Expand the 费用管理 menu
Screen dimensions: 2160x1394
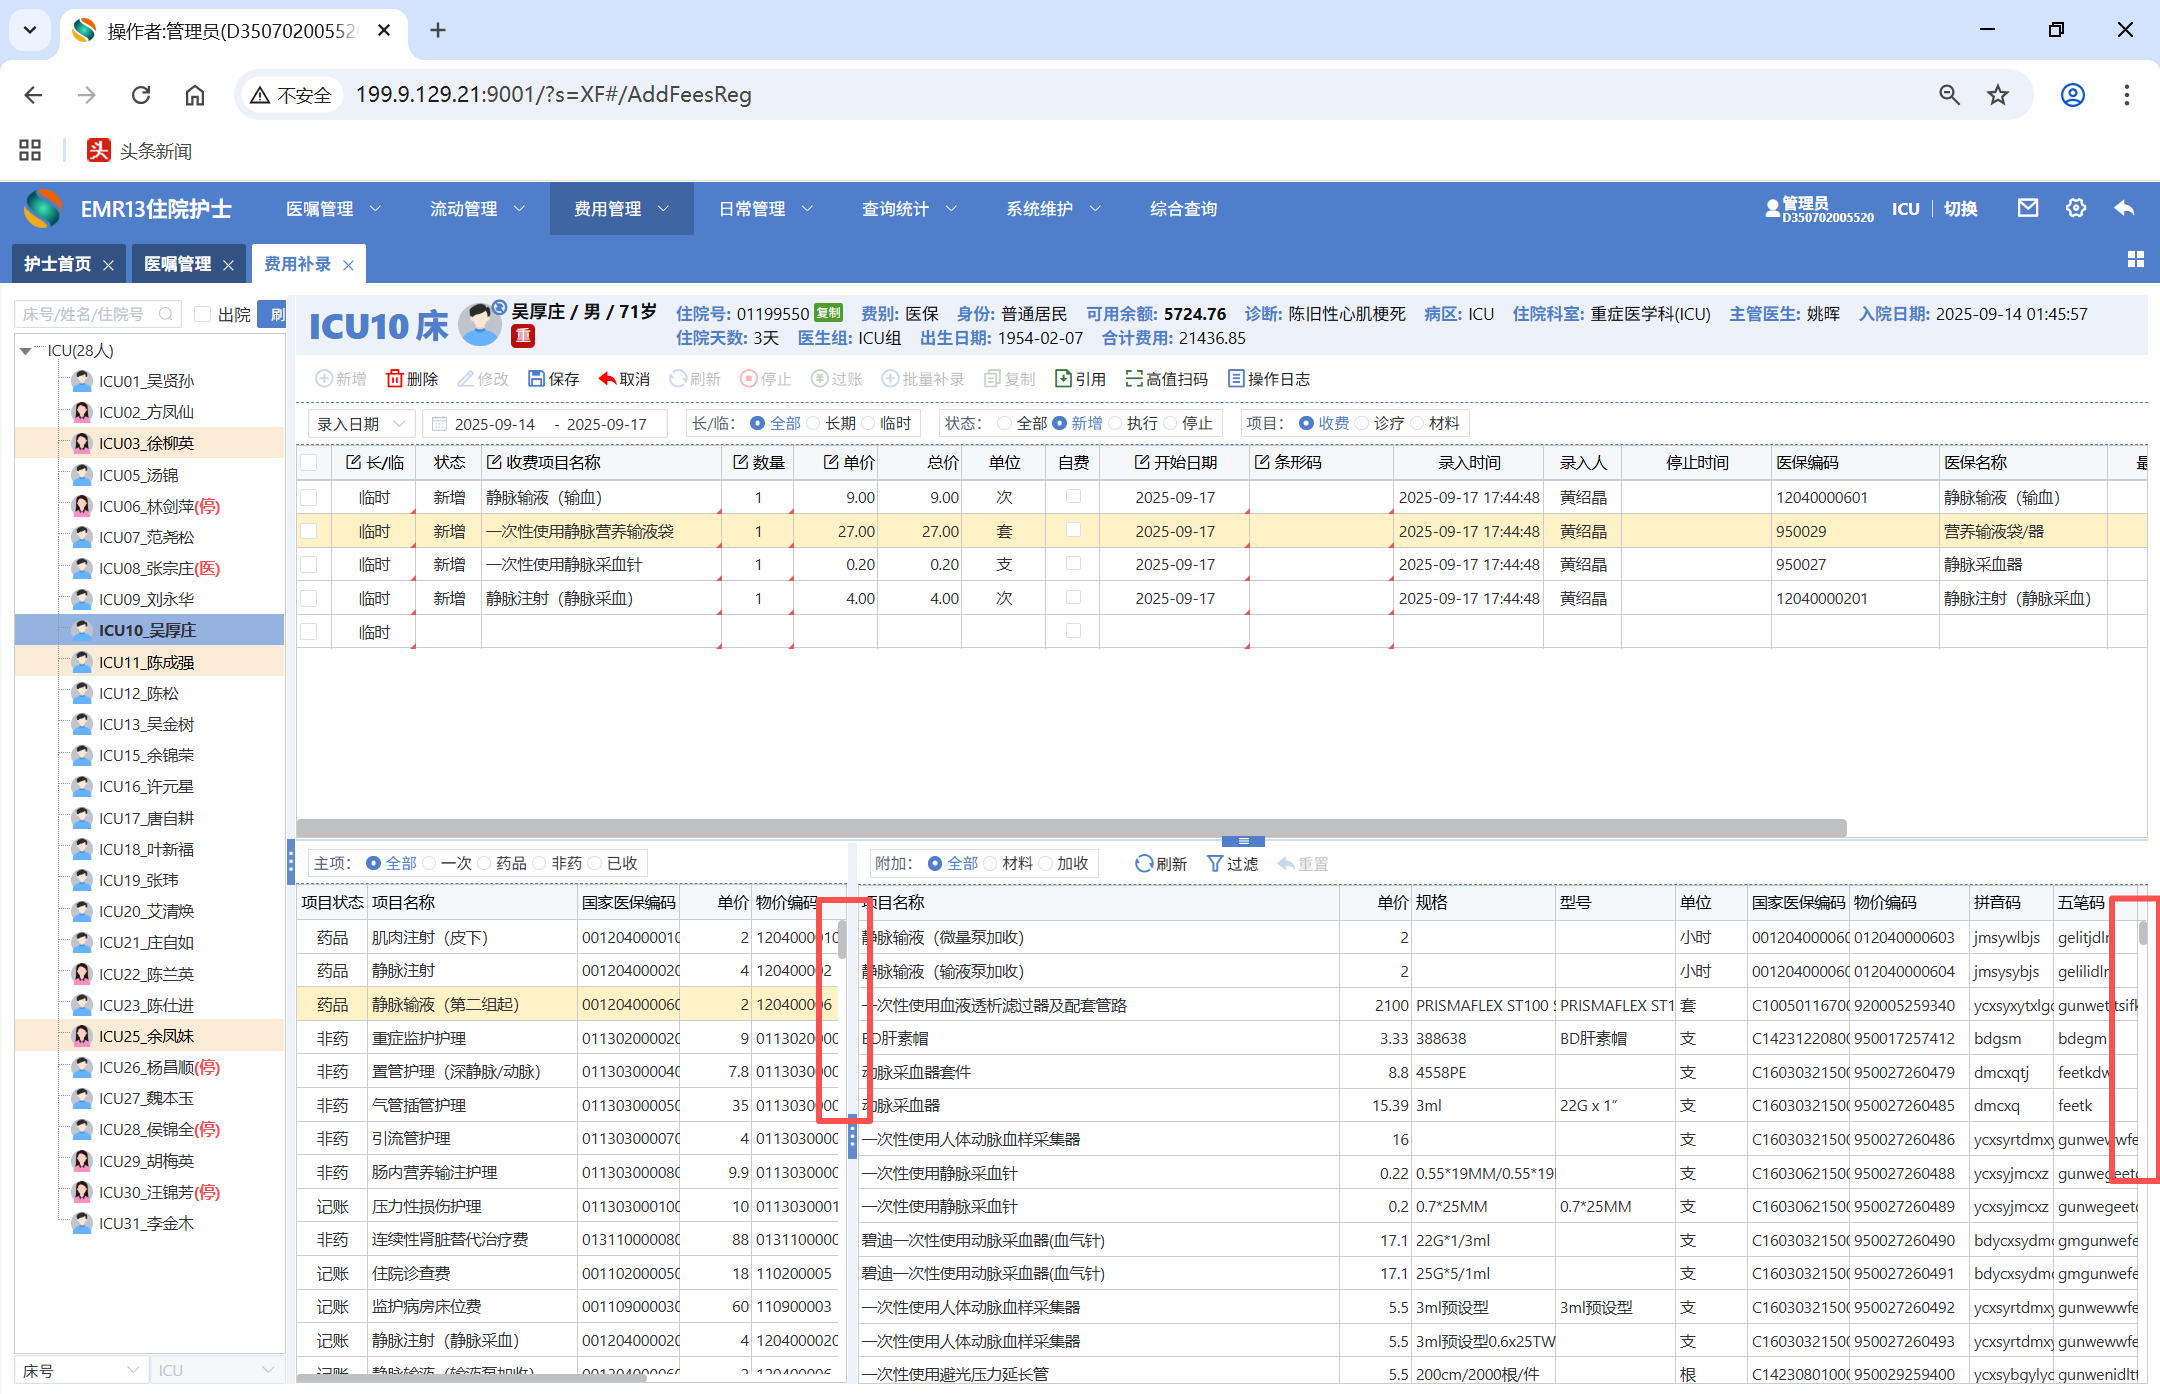pyautogui.click(x=621, y=208)
